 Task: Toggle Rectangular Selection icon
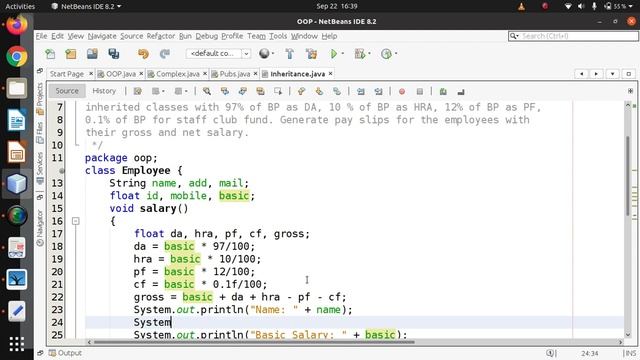click(278, 91)
